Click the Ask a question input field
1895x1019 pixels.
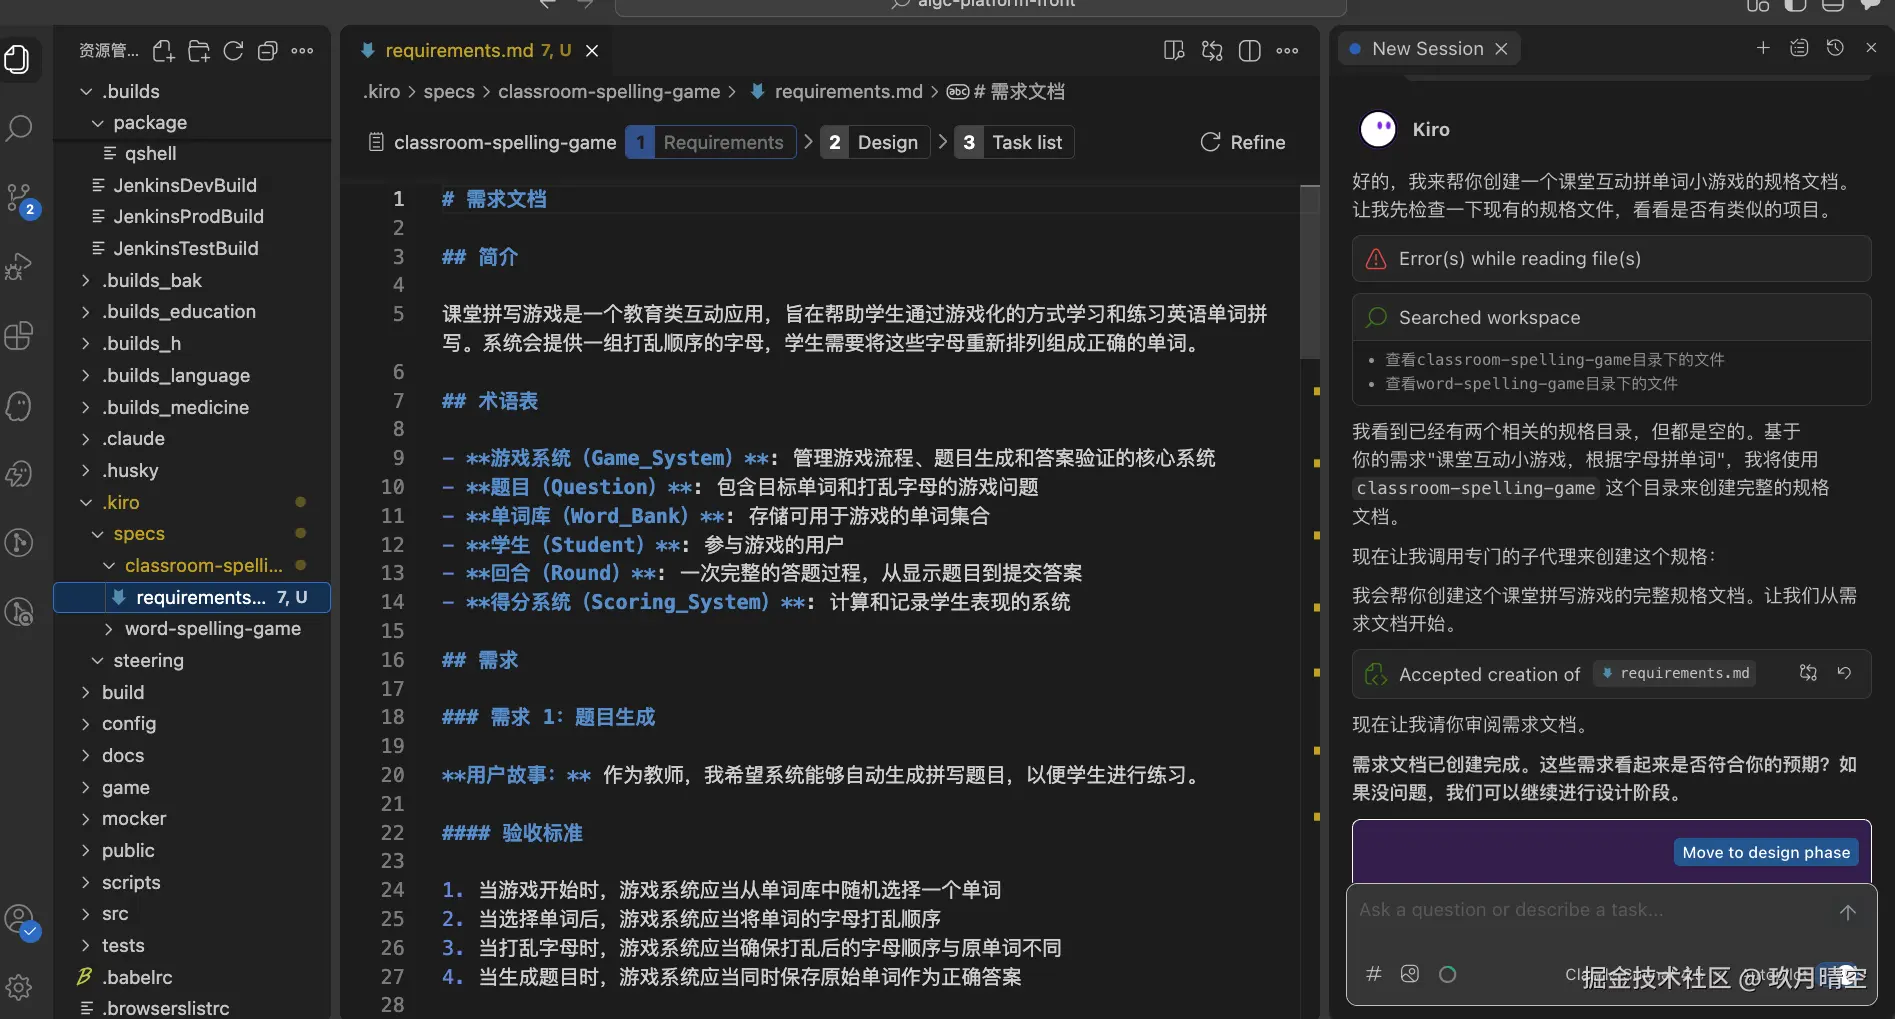click(1550, 910)
